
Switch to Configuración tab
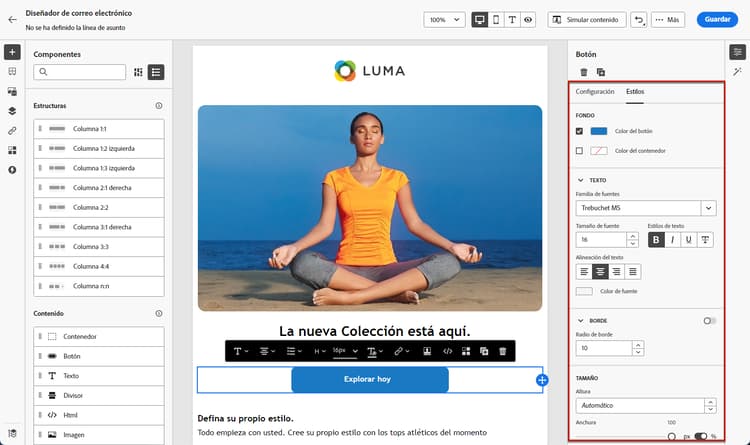click(x=595, y=92)
